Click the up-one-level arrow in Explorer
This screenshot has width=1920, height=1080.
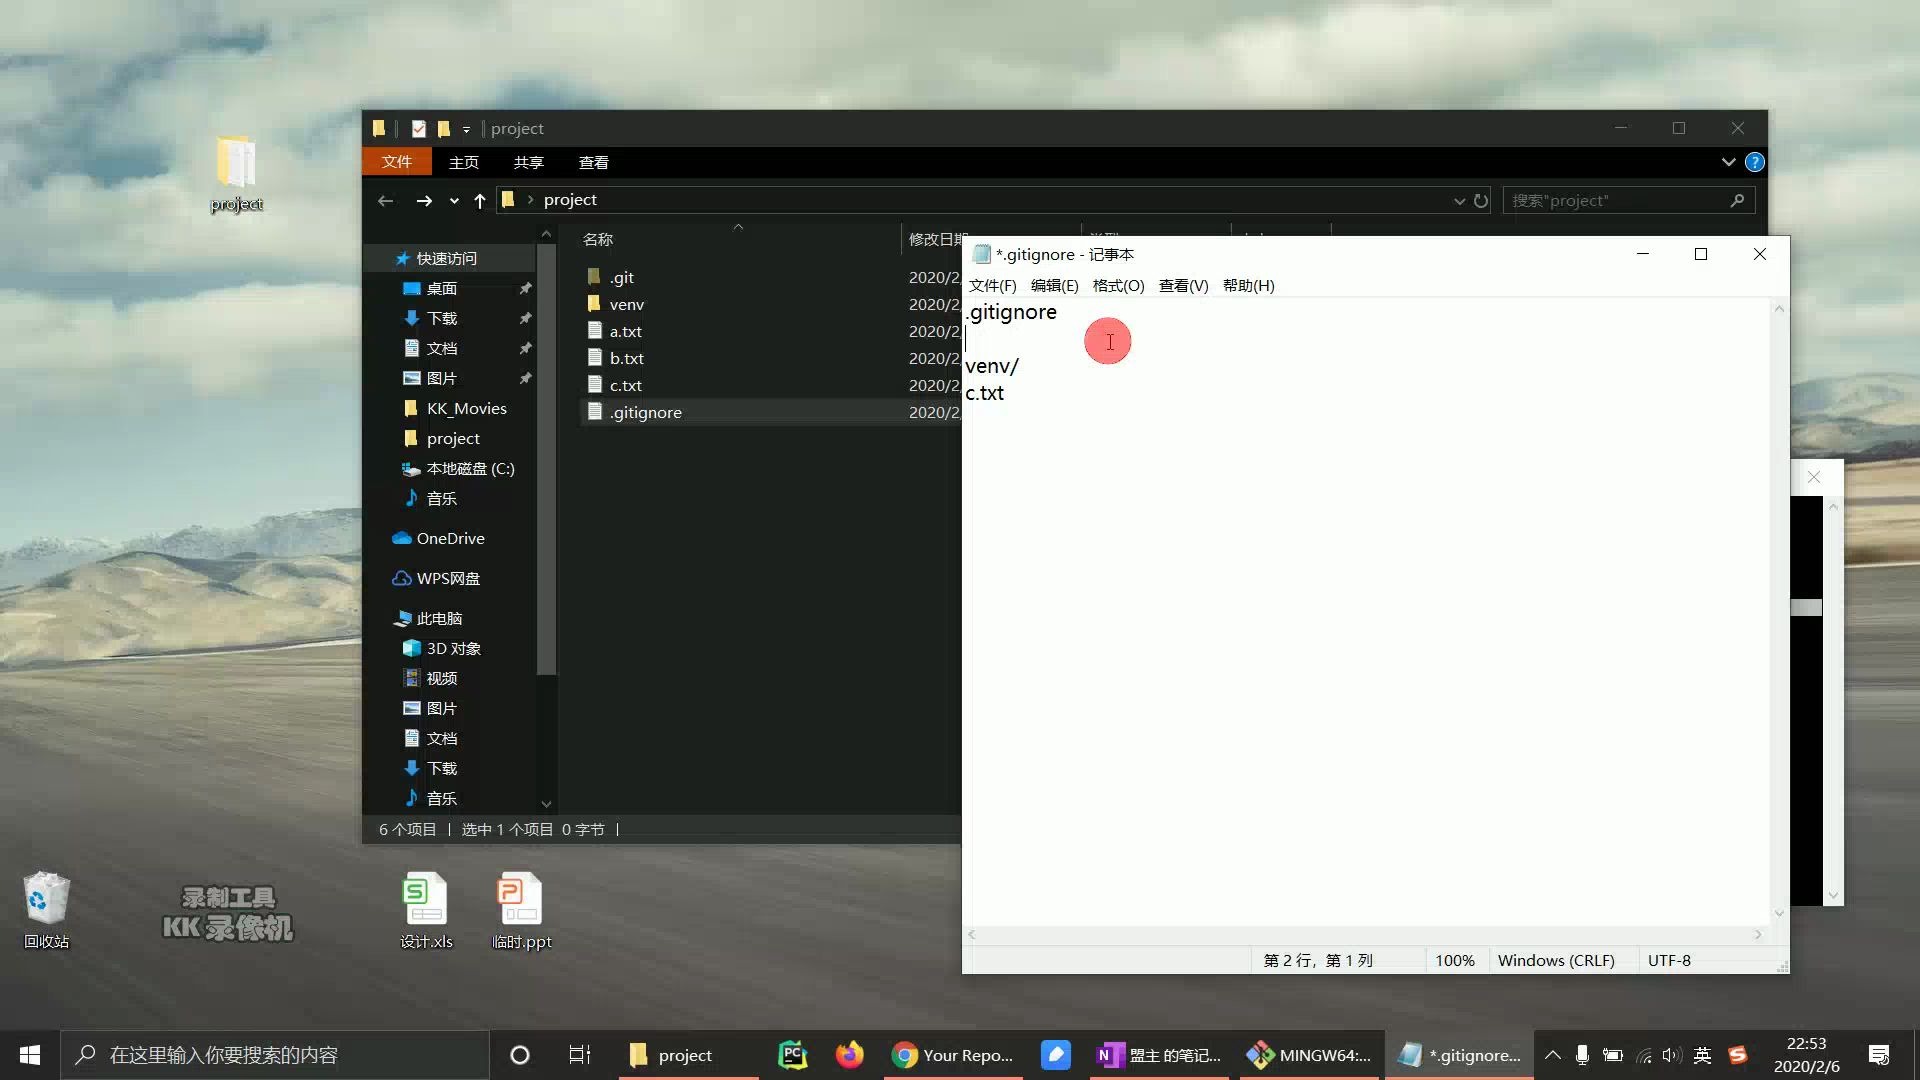coord(480,201)
